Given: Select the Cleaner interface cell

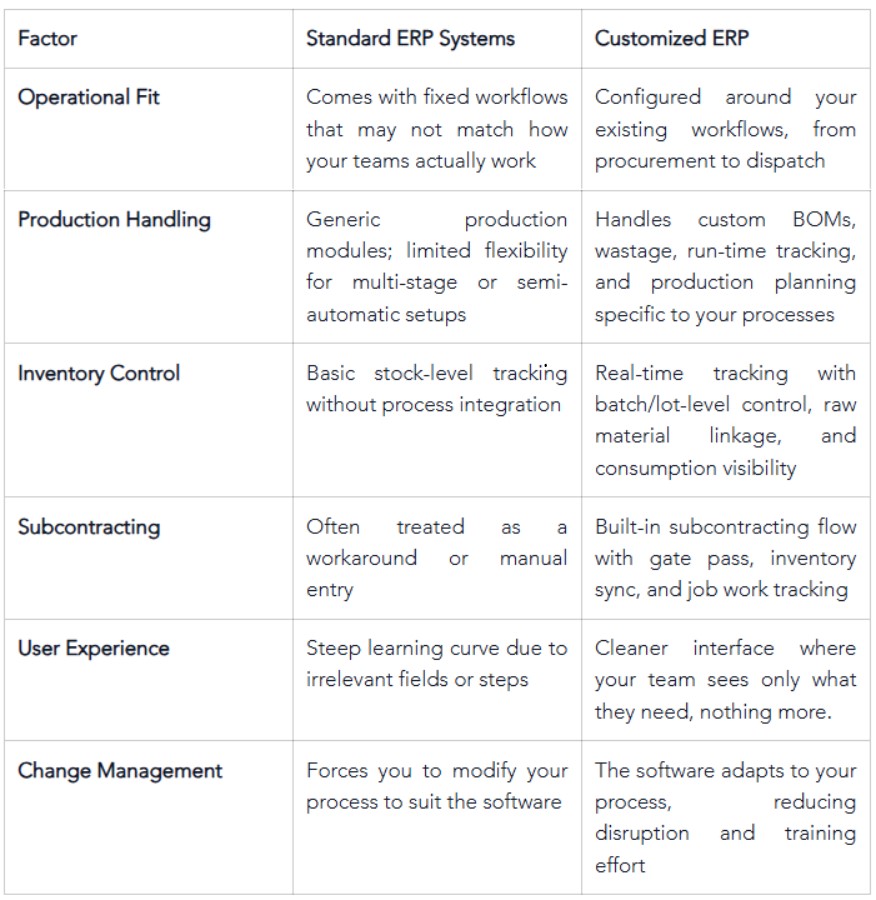Looking at the screenshot, I should (x=726, y=680).
